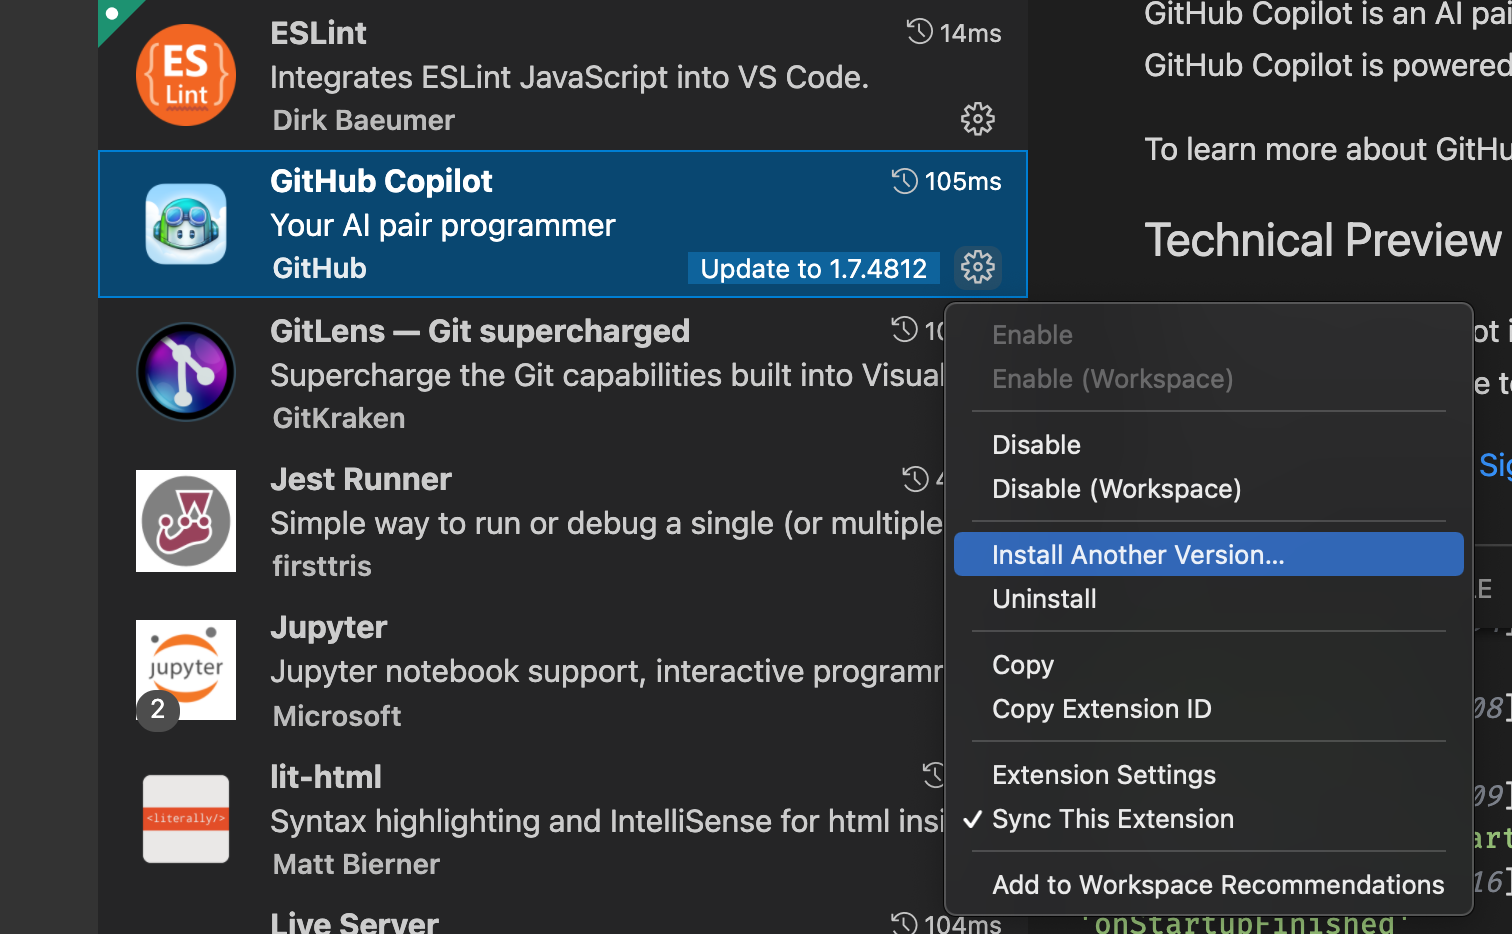The image size is (1512, 934).
Task: Click the GitHub Copilot 105ms activation time
Action: tap(963, 181)
